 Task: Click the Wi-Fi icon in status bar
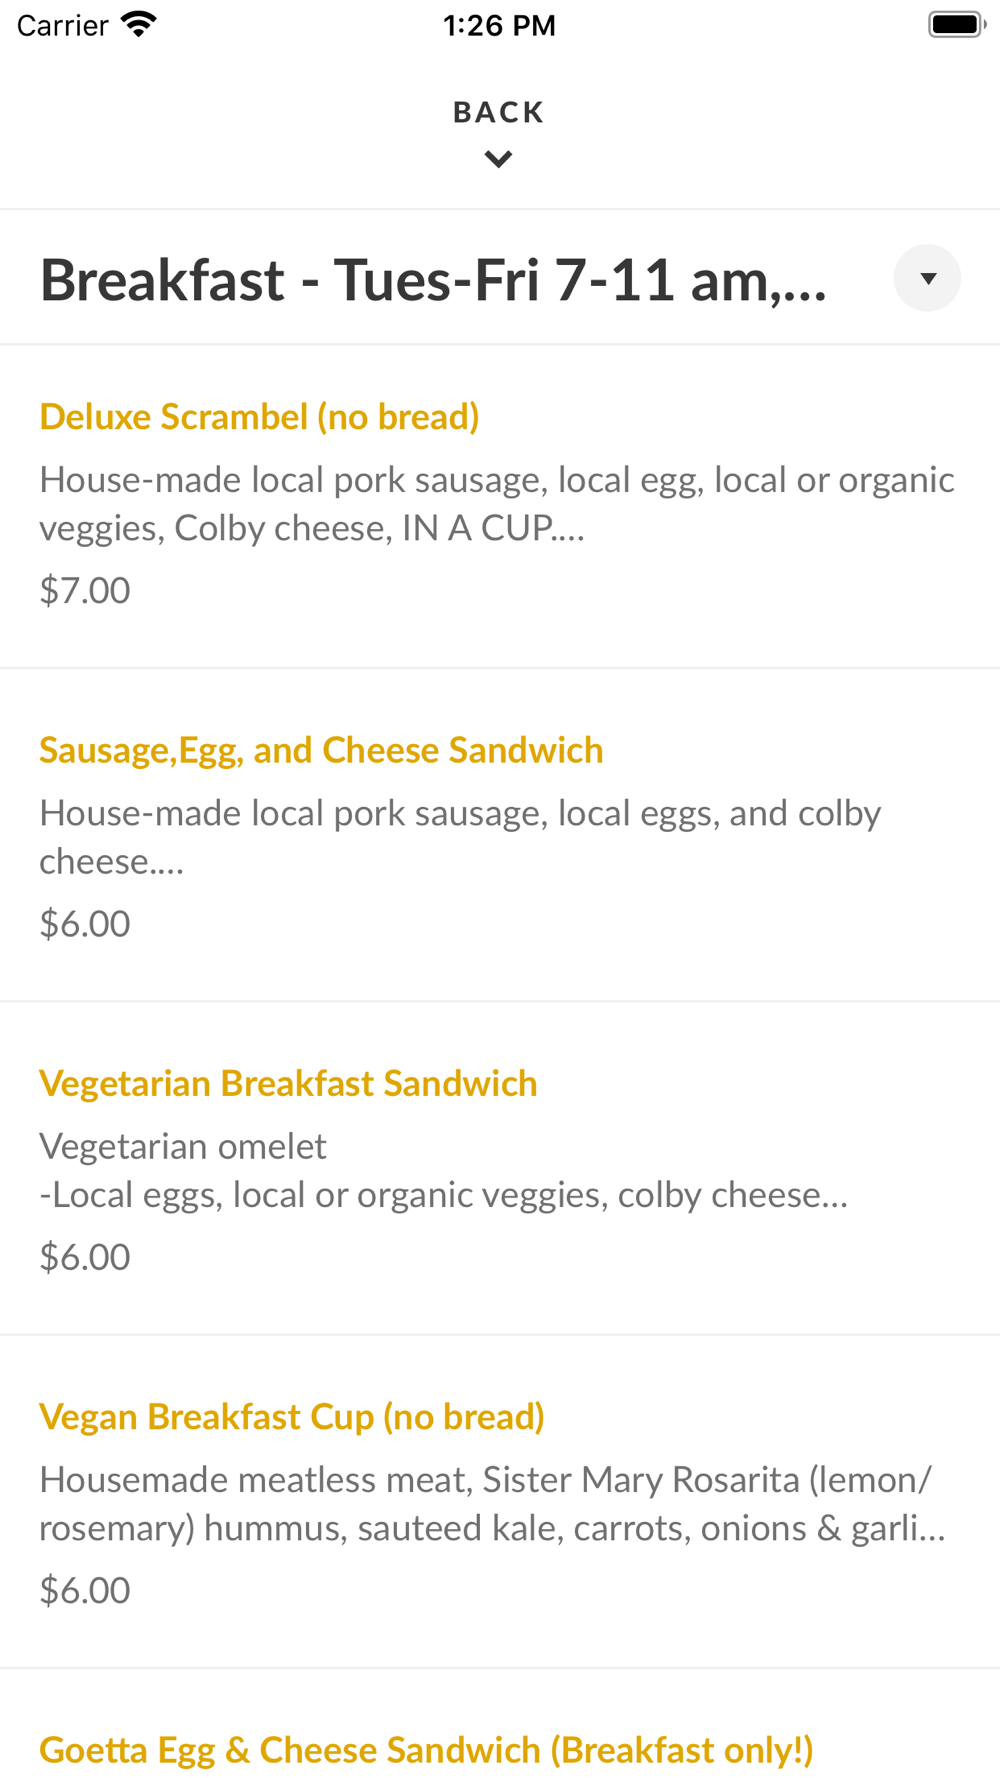coord(139,24)
